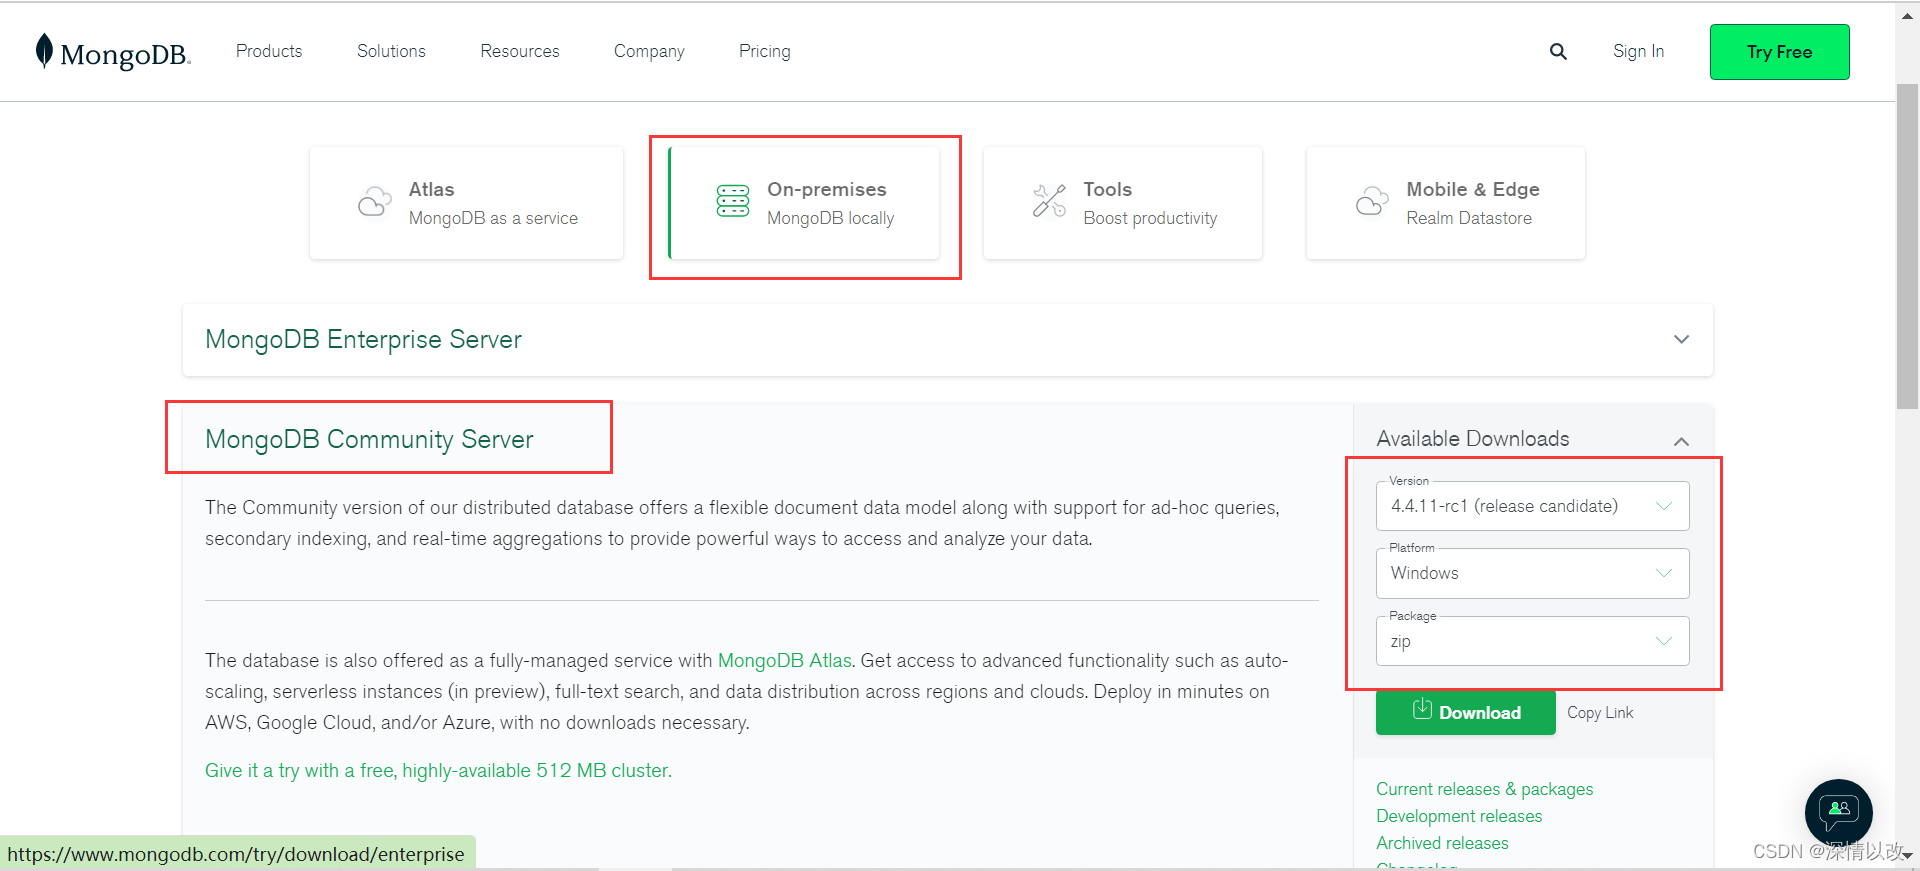The image size is (1920, 871).
Task: Select the Atlas MongoDB as a service tab
Action: (466, 203)
